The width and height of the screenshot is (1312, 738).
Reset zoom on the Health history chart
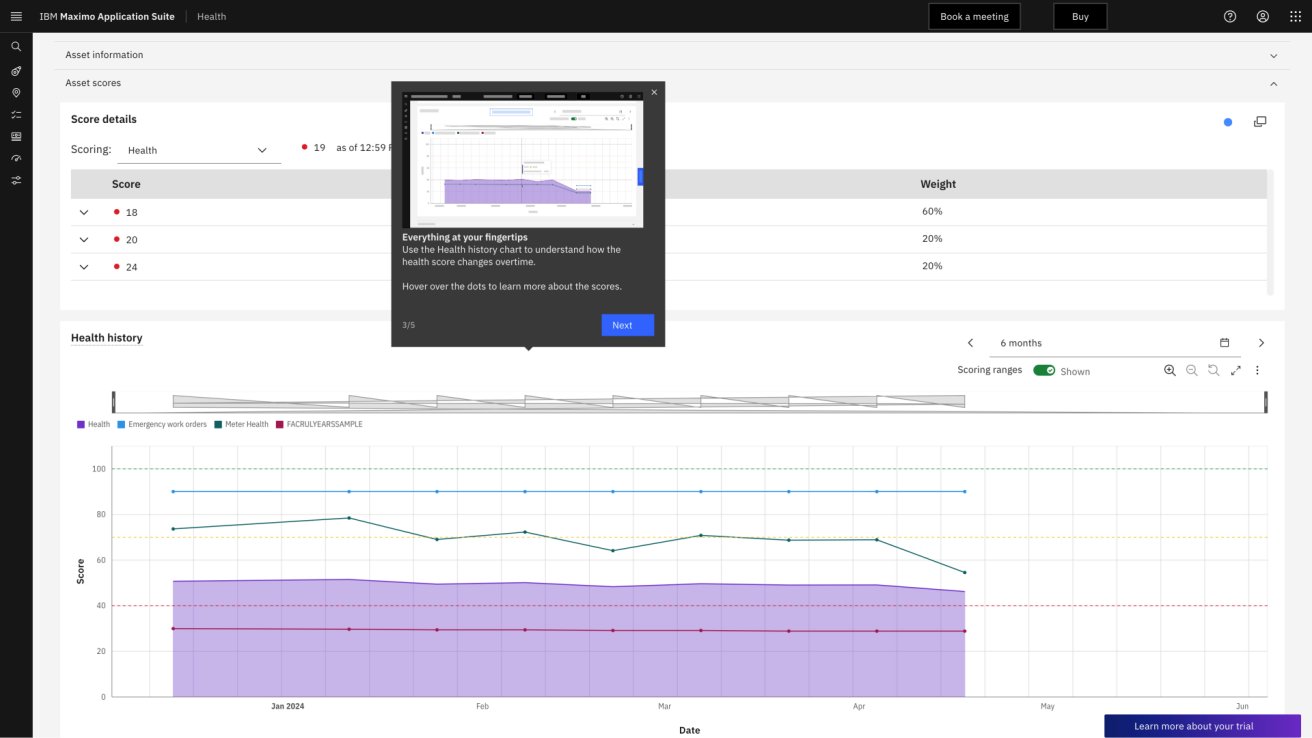point(1213,370)
